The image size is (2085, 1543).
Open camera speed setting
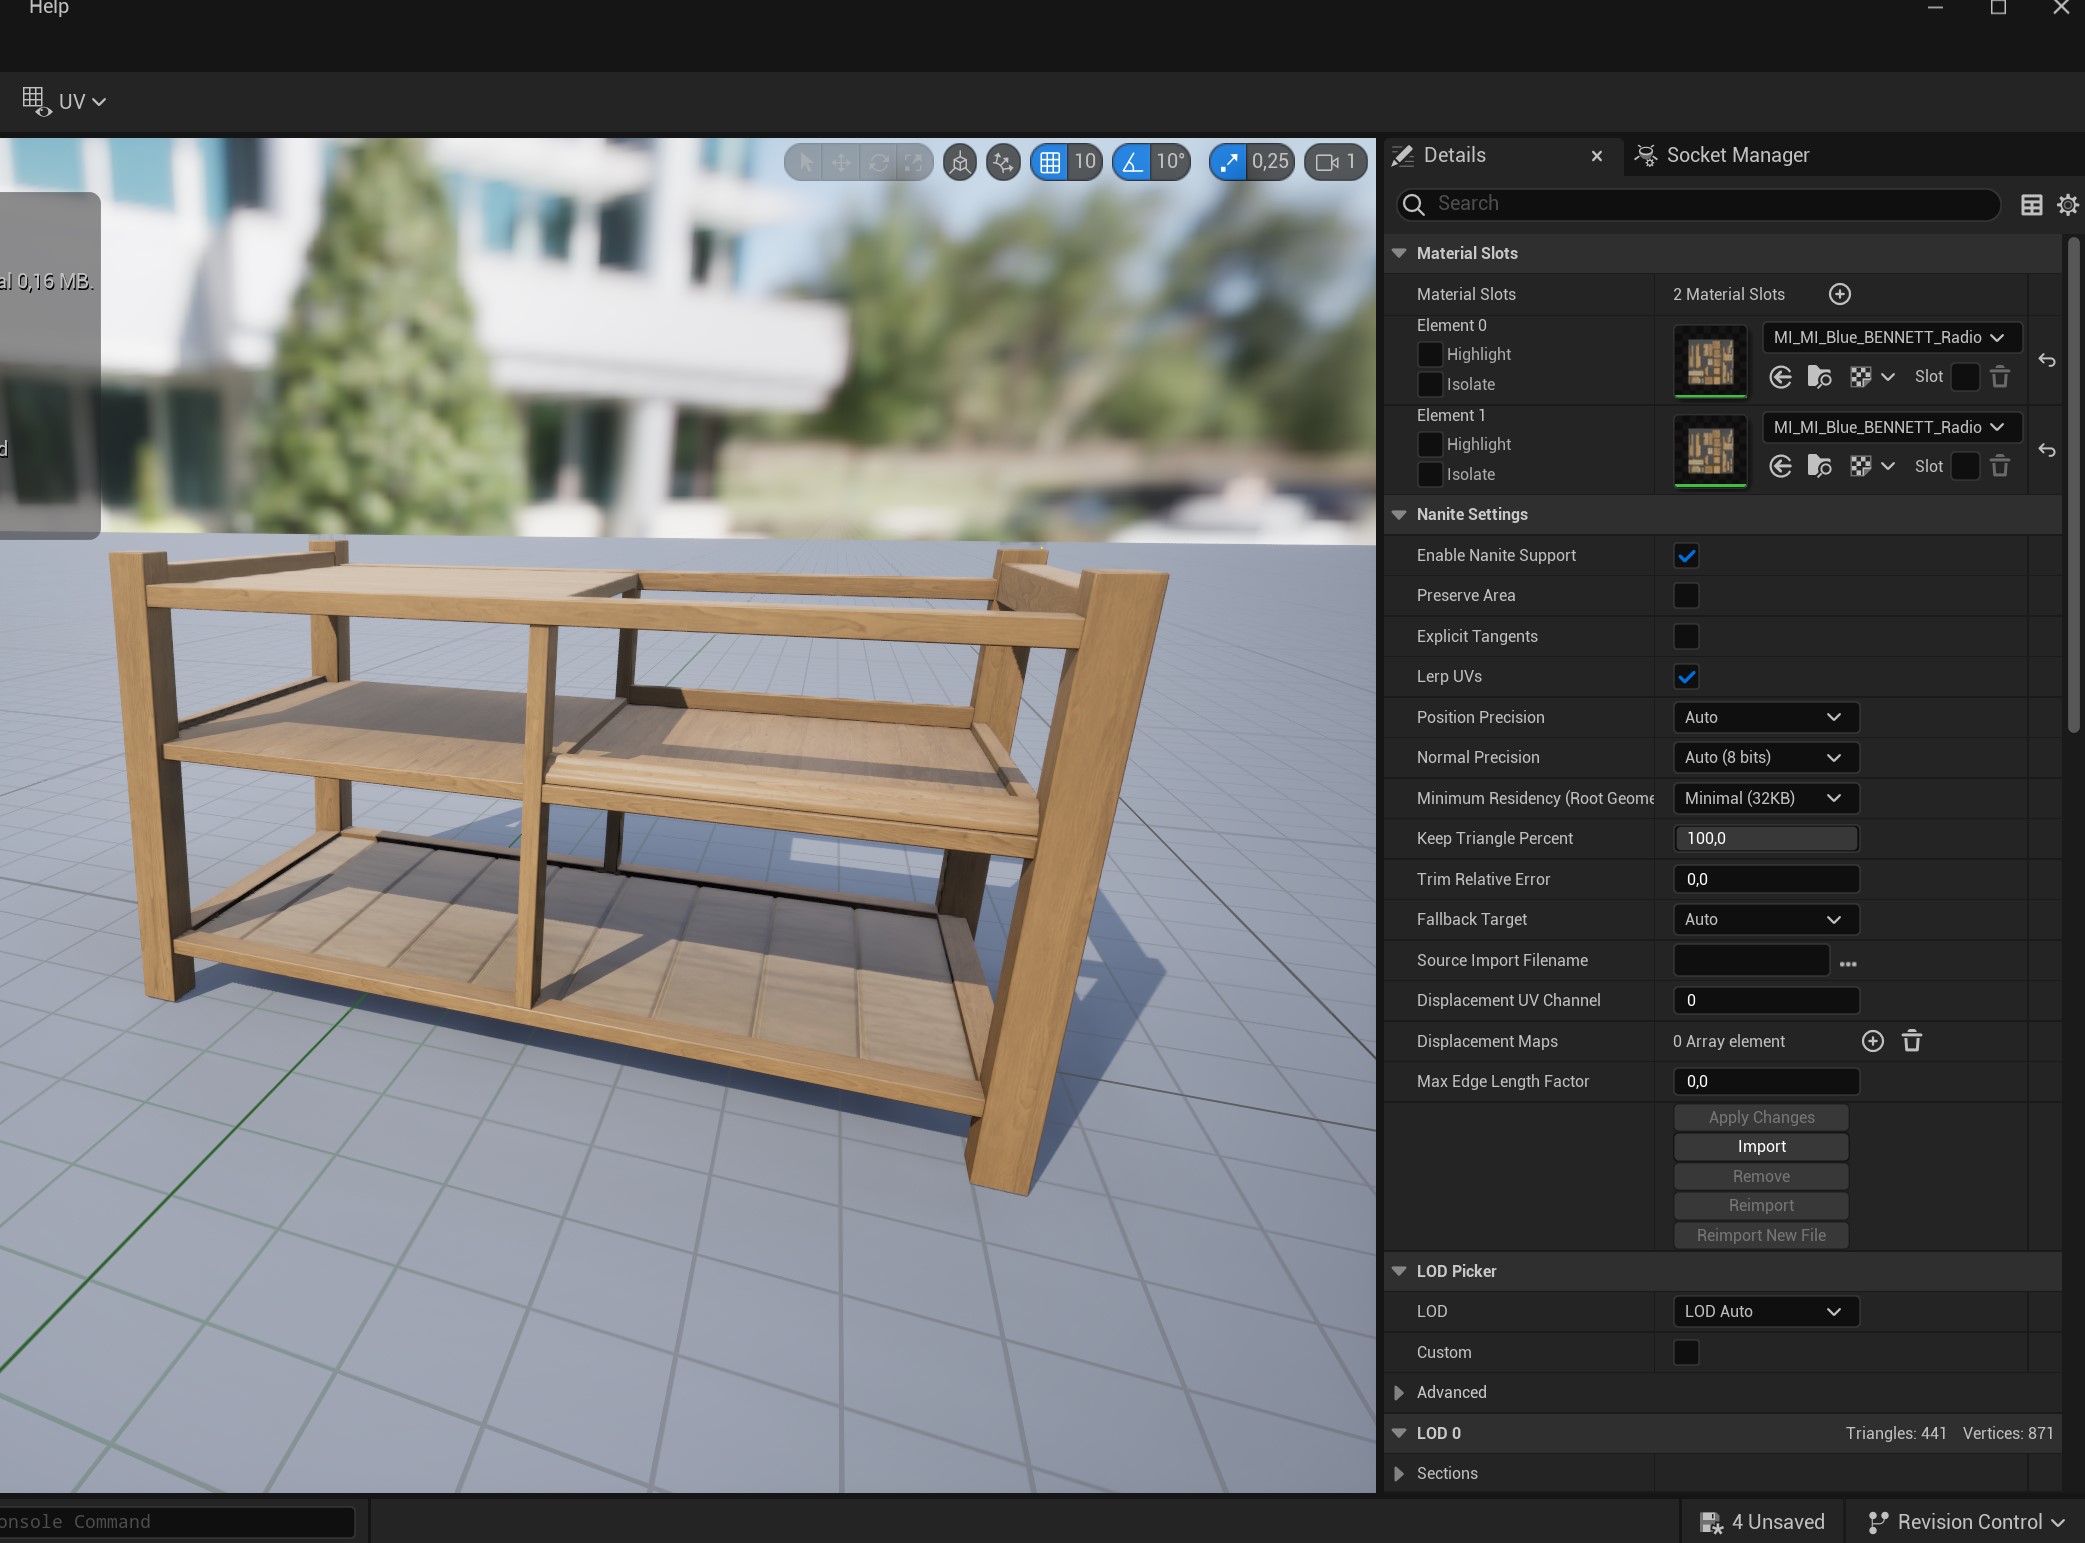(x=1336, y=162)
